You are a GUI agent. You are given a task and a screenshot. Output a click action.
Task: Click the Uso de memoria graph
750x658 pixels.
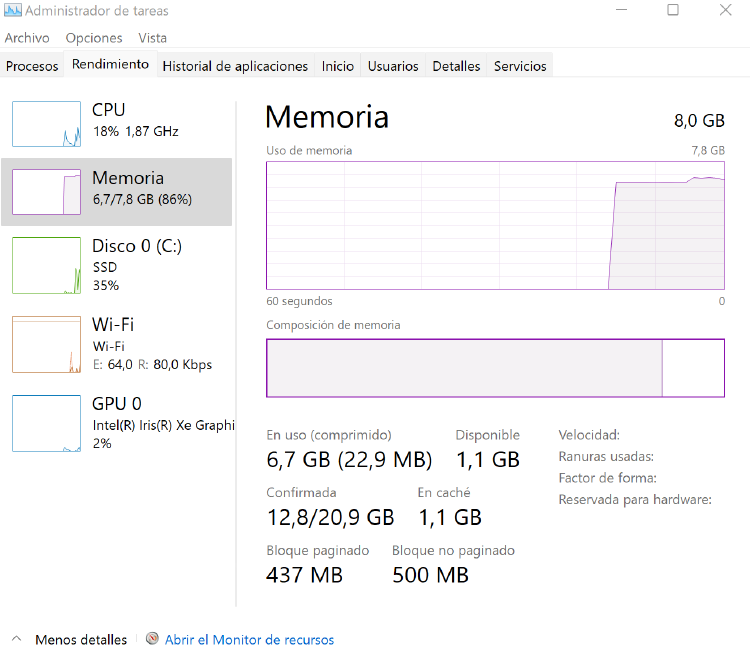coord(495,226)
